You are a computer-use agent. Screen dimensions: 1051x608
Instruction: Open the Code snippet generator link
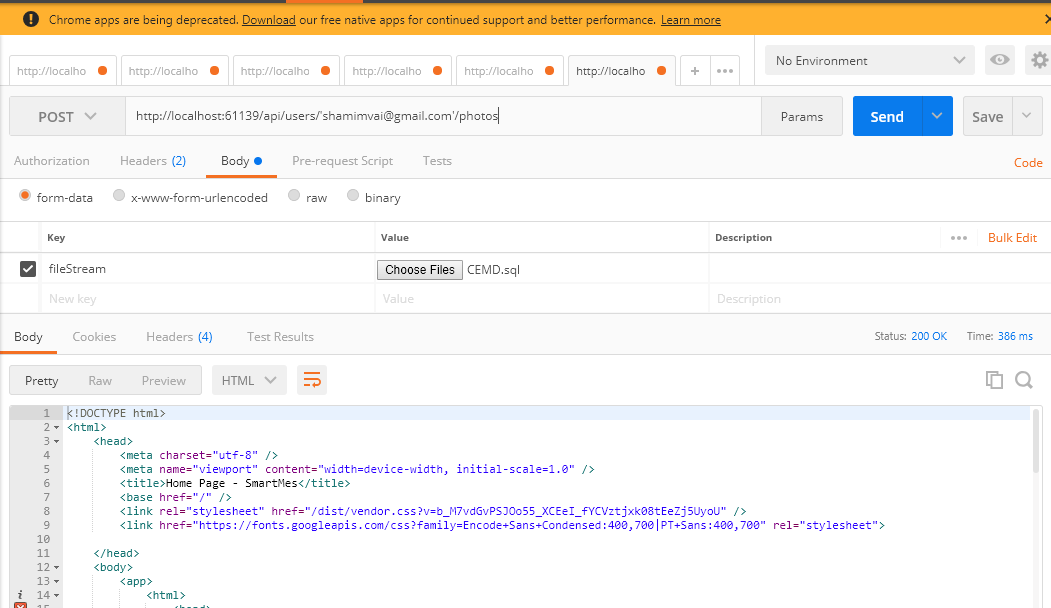click(1028, 162)
